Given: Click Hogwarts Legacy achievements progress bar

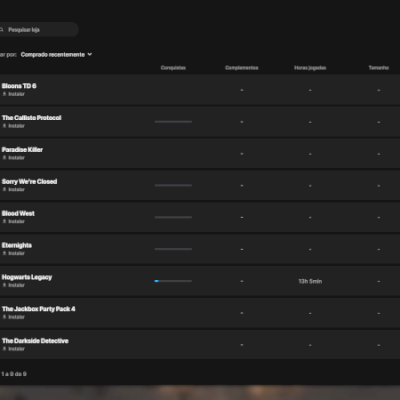Looking at the screenshot, I should tap(173, 281).
